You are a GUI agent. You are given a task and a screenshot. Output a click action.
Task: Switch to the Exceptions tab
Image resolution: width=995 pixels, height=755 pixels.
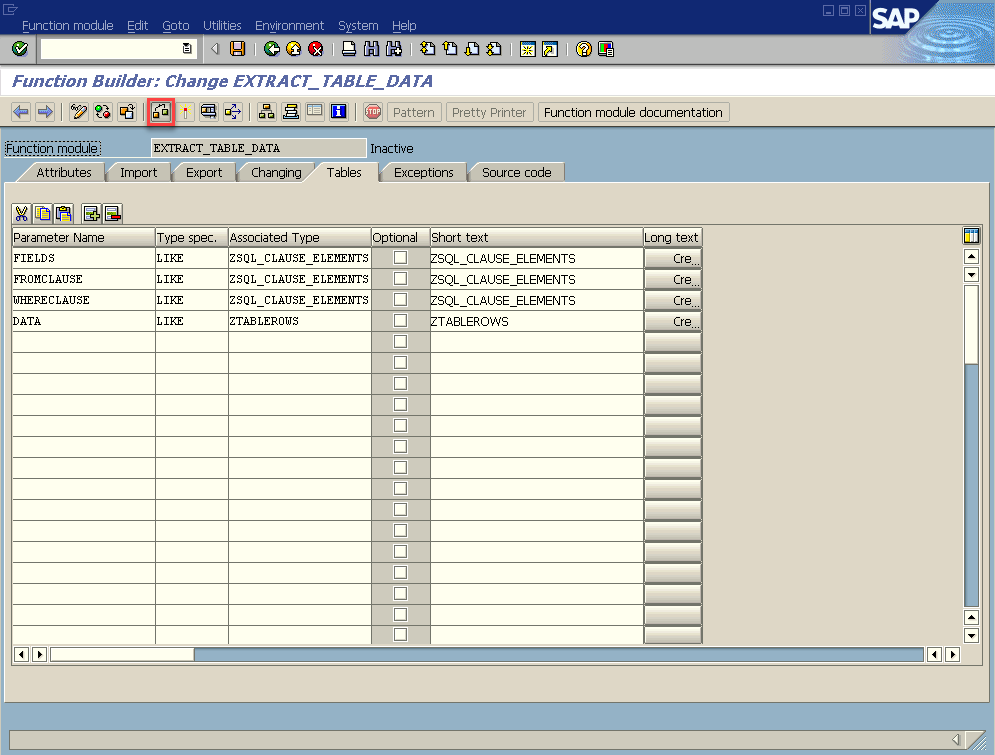(x=423, y=173)
